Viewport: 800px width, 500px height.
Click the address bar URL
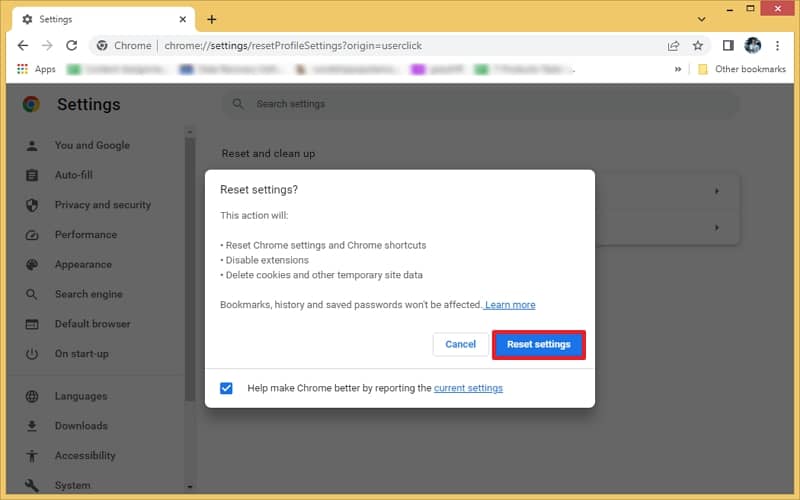(293, 45)
